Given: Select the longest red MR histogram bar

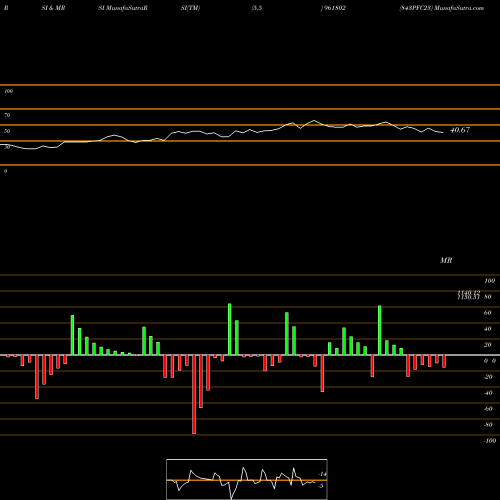Looking at the screenshot, I should point(194,394).
